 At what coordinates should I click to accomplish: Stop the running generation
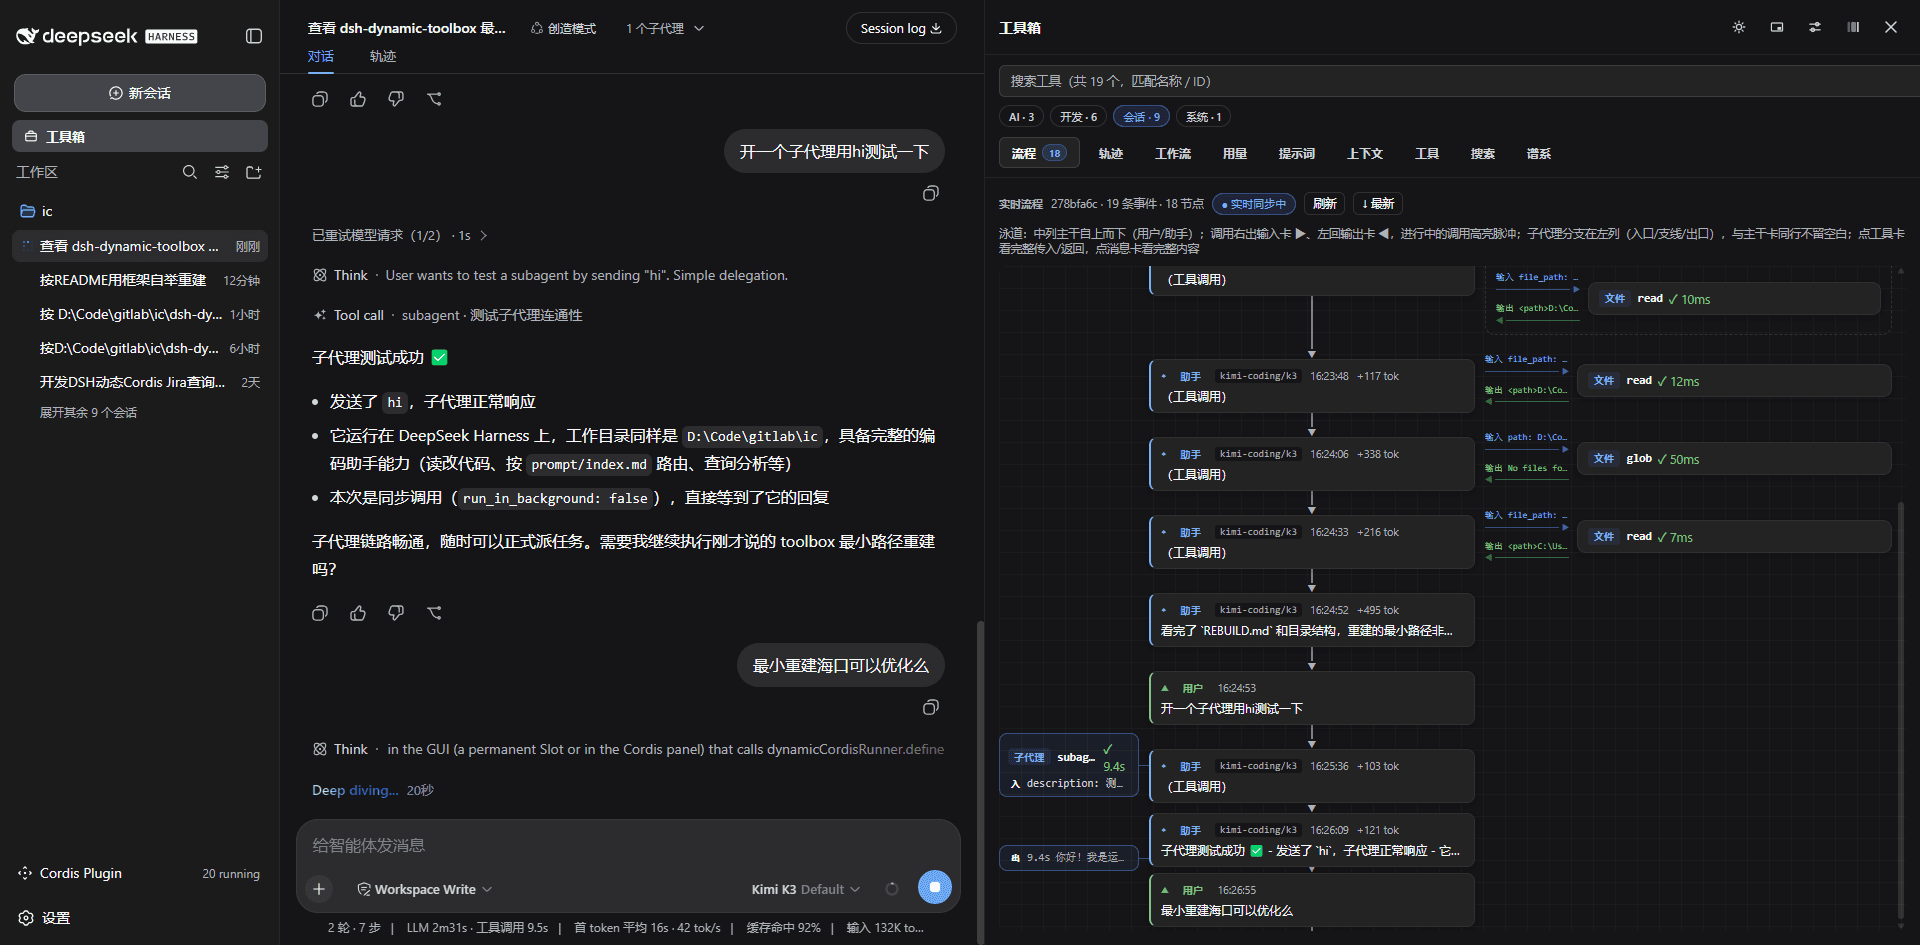935,887
